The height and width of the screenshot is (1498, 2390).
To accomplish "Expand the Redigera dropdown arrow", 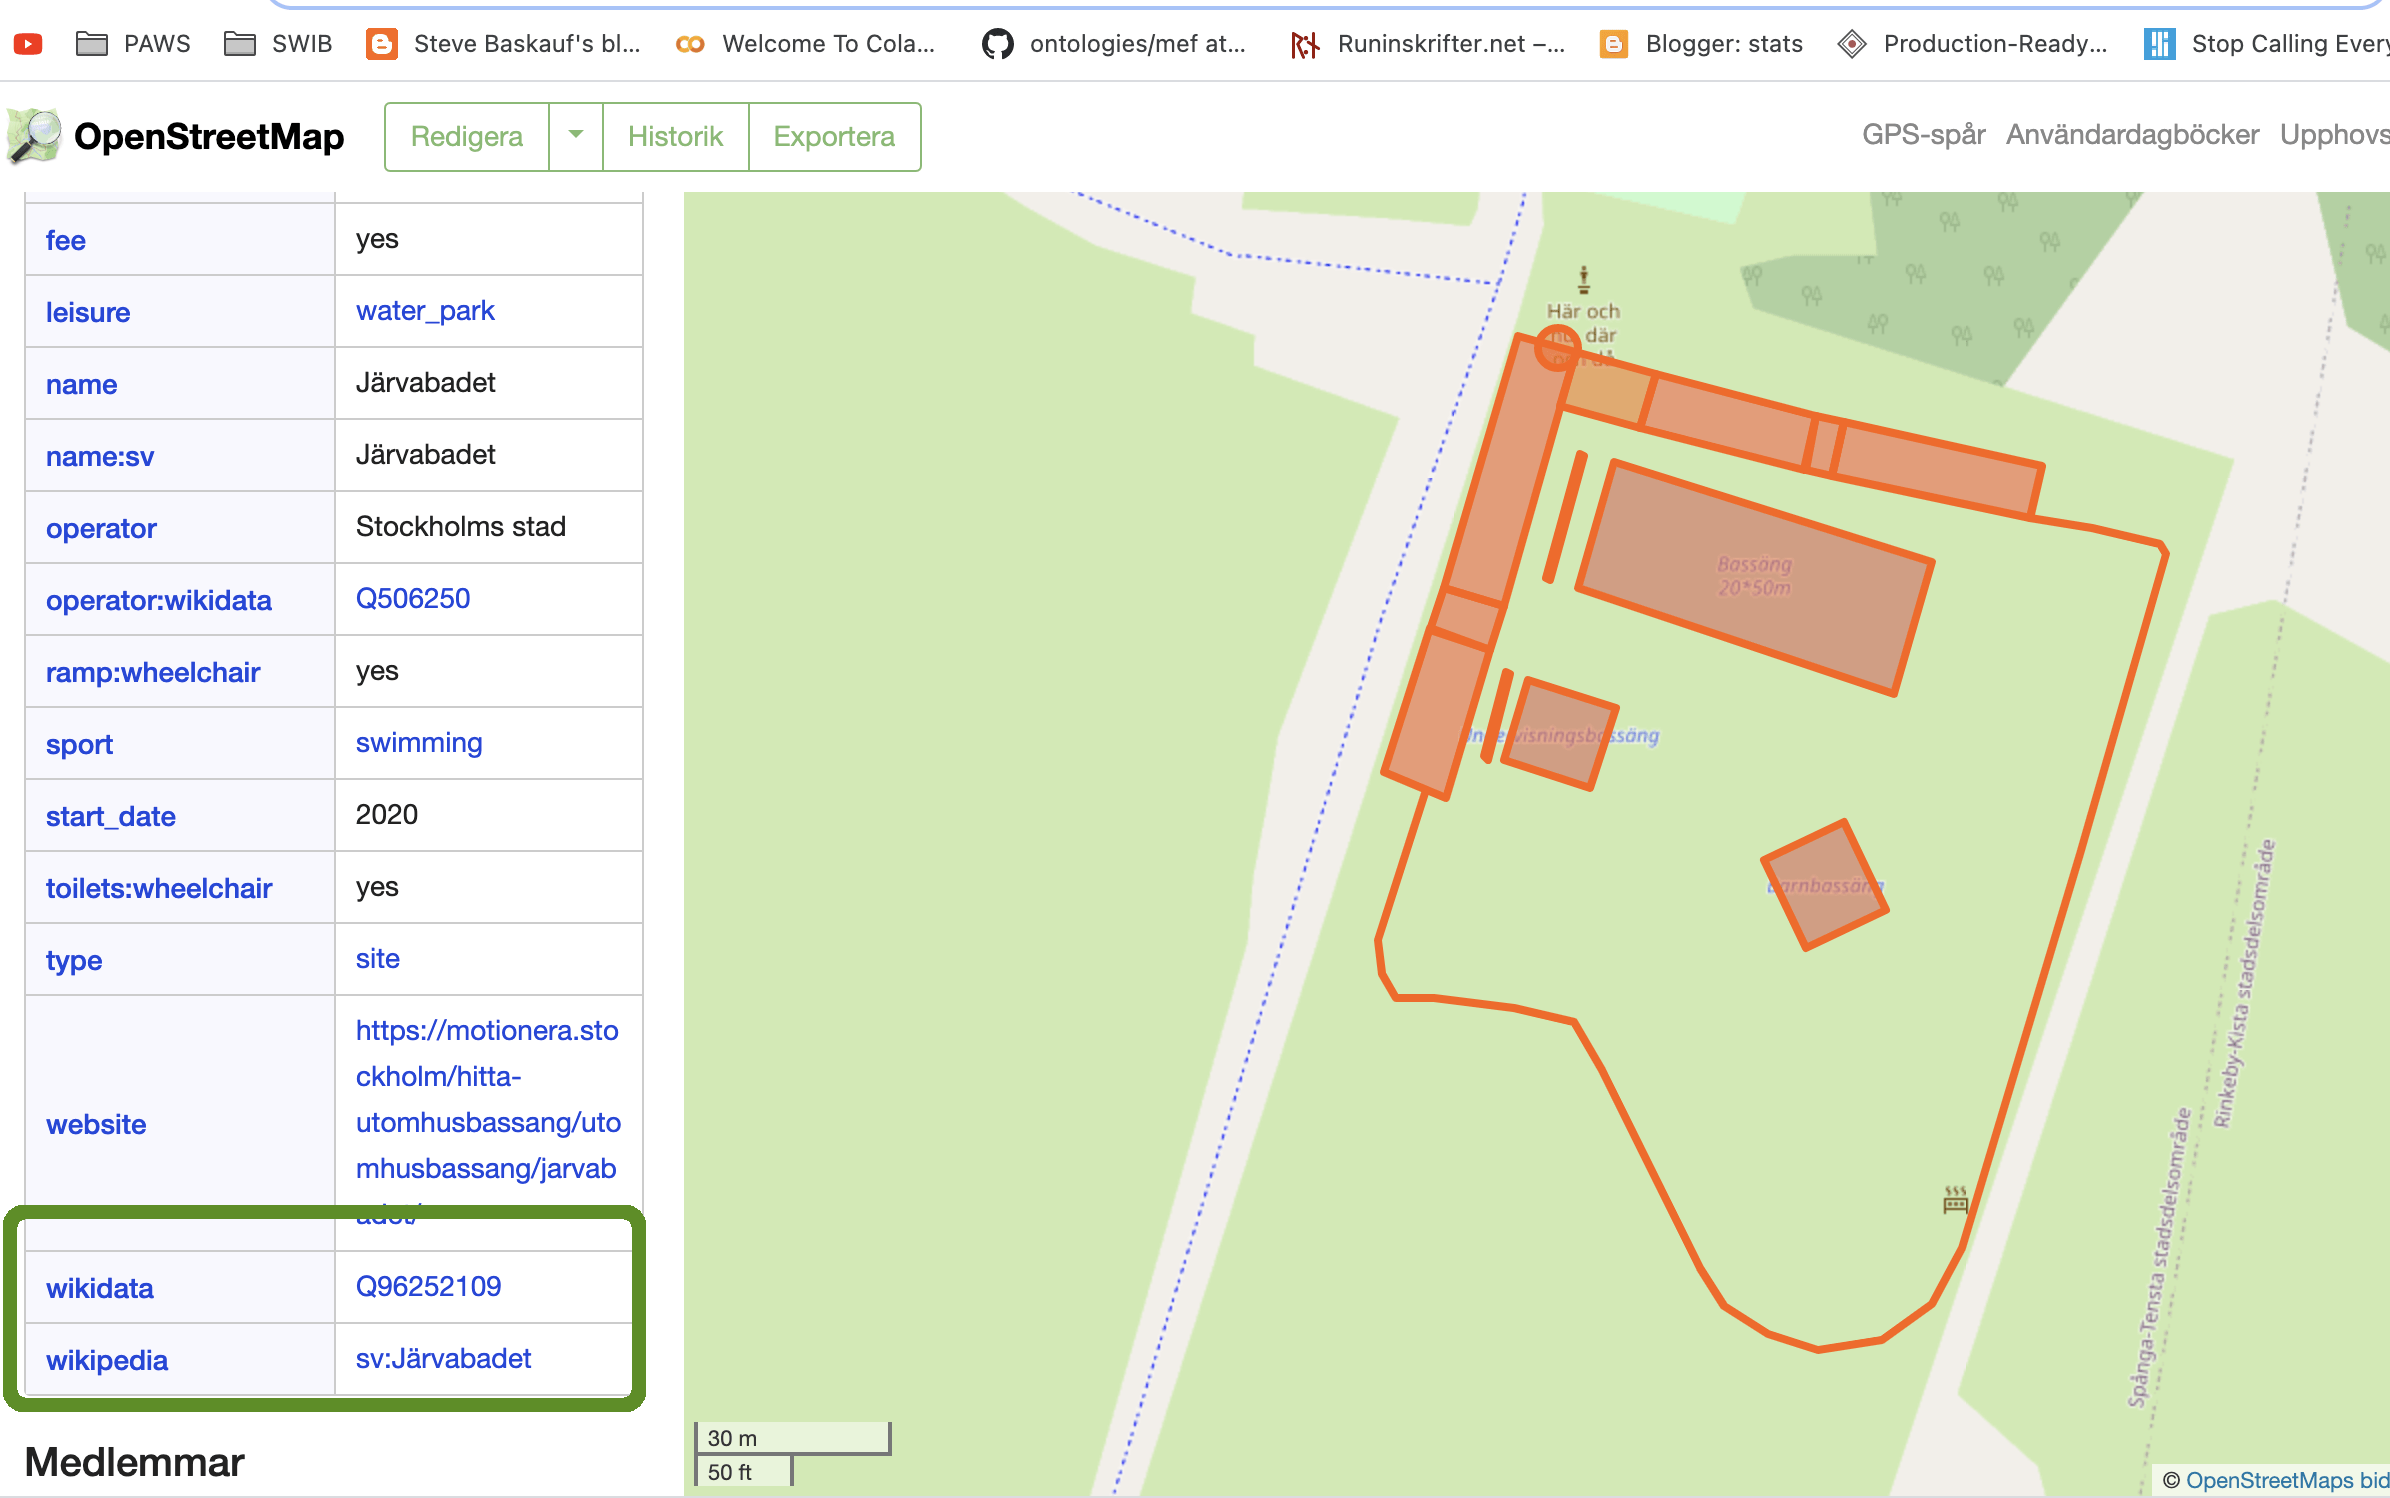I will pos(576,136).
